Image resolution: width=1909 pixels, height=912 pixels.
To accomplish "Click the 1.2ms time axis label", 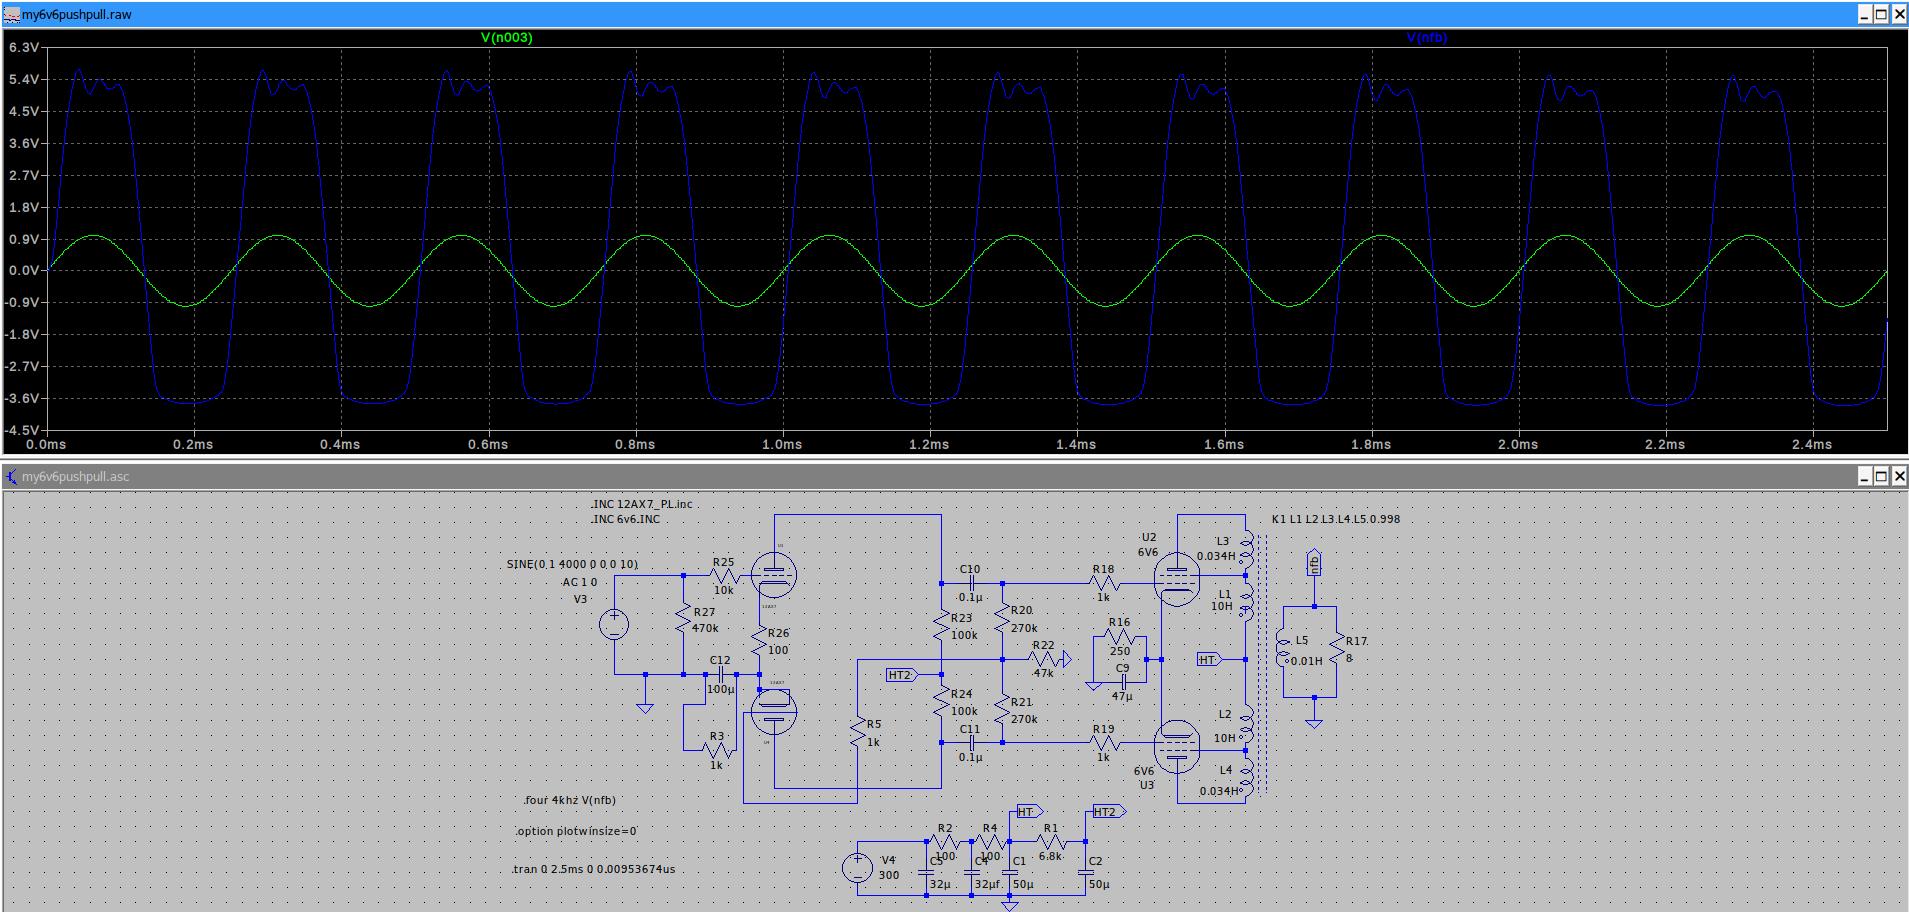I will [928, 444].
